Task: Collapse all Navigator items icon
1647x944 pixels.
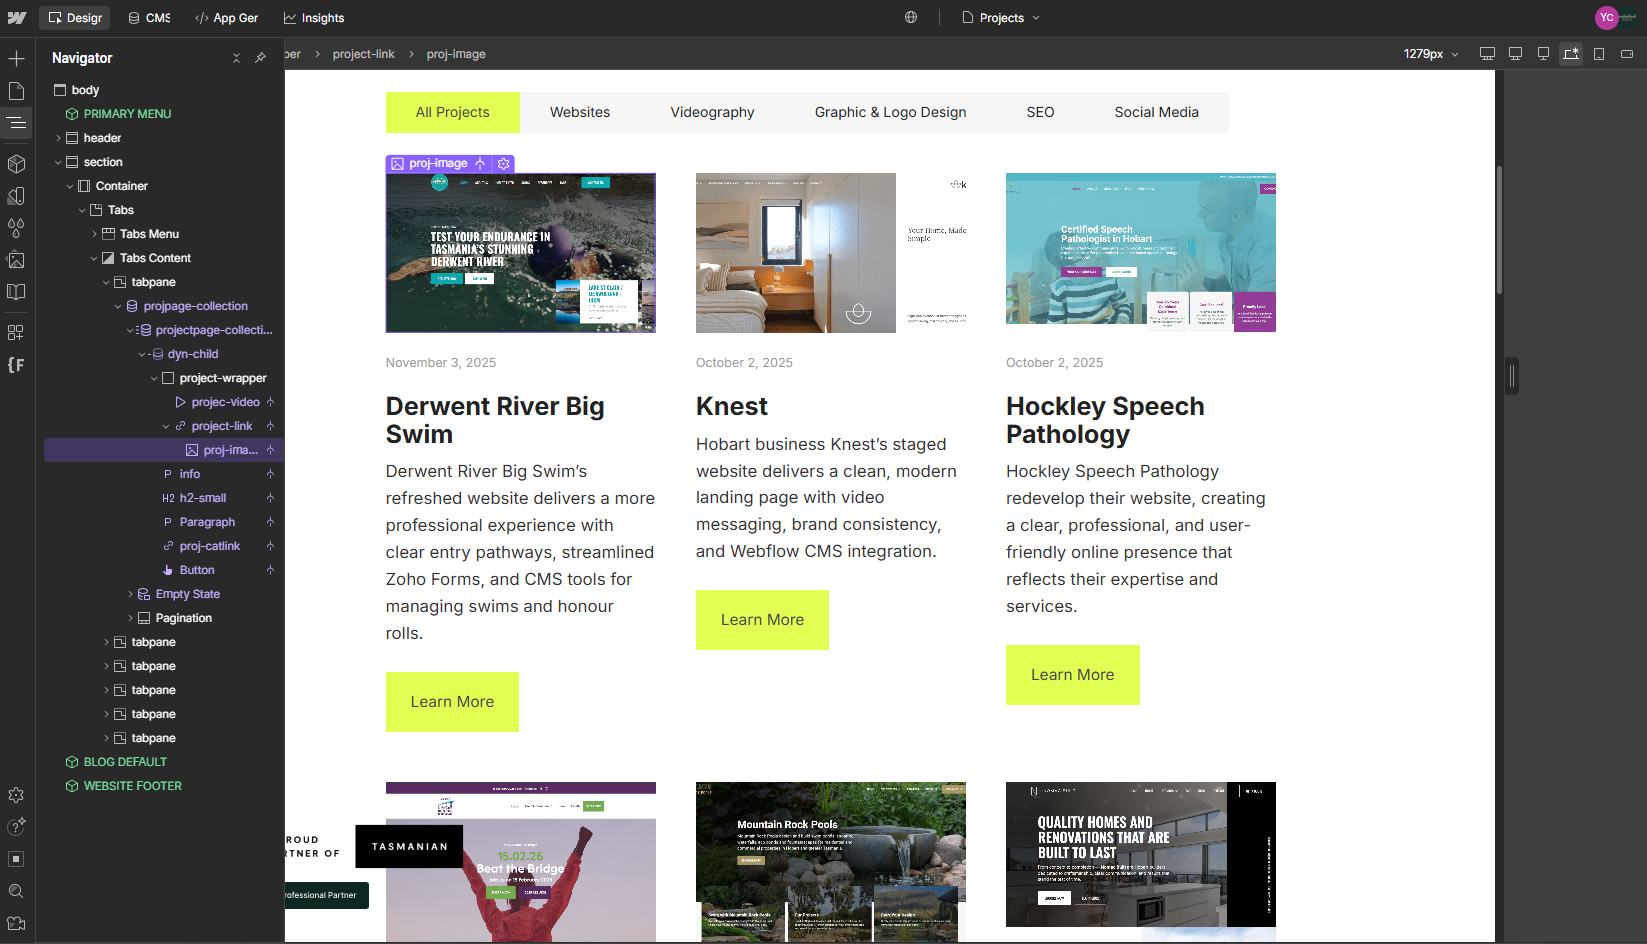Action: [237, 58]
